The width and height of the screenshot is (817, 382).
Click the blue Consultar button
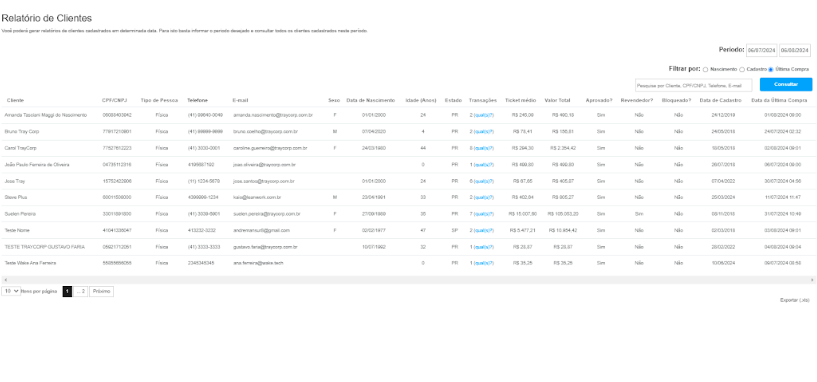[x=786, y=84]
